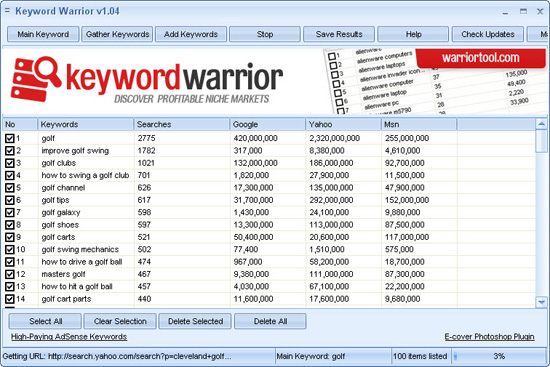Select the keyword 'improve golf swing'

click(x=75, y=151)
